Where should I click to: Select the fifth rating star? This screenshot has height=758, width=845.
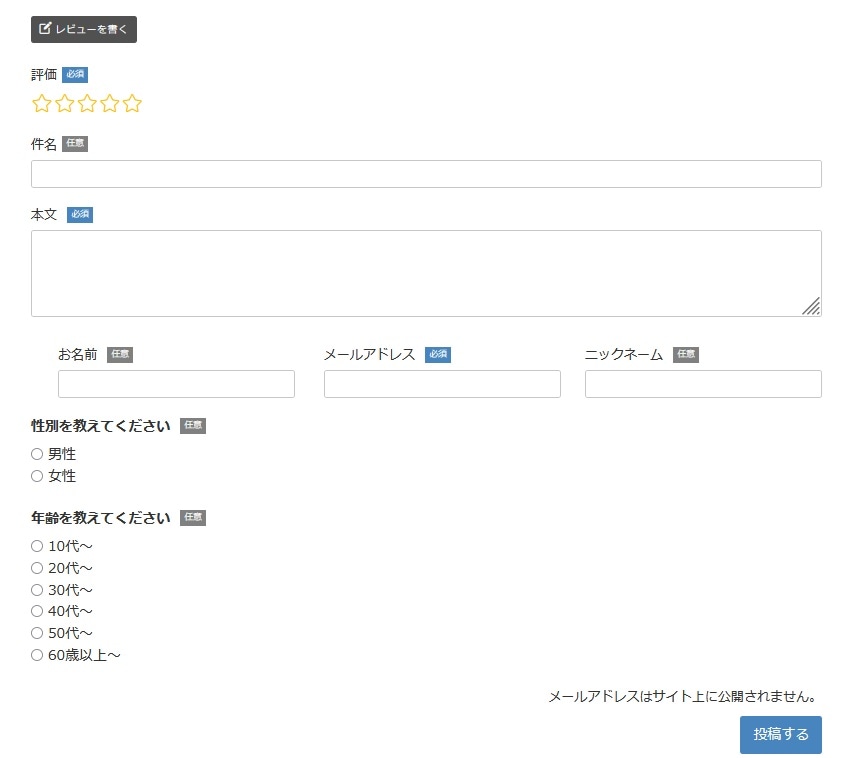[x=132, y=103]
